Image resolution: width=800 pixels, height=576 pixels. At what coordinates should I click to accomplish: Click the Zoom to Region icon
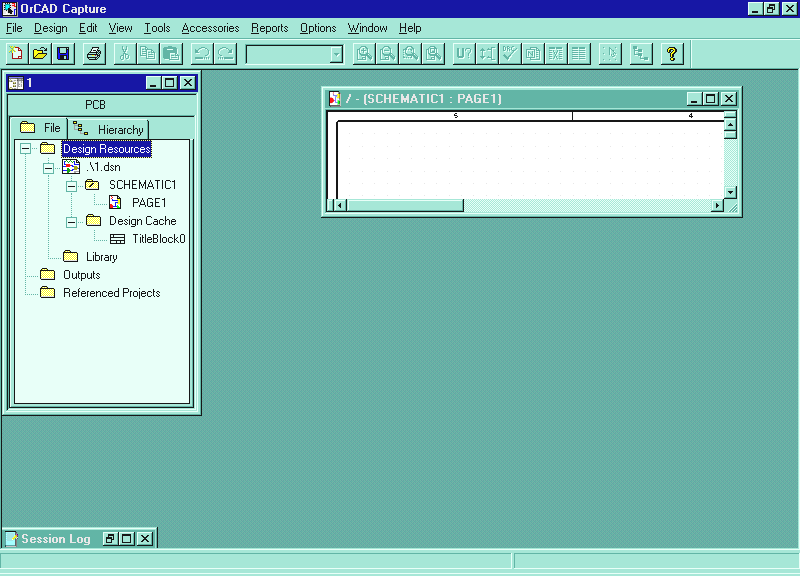(410, 54)
